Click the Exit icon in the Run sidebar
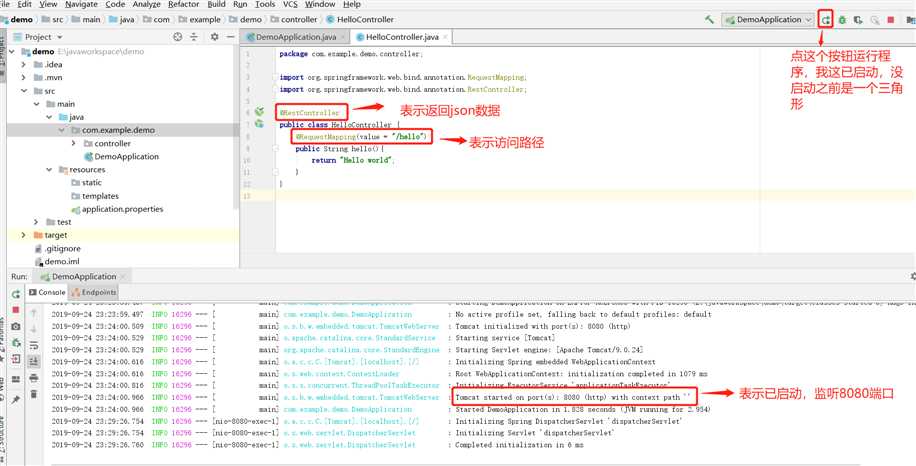The width and height of the screenshot is (916, 466). 16,359
